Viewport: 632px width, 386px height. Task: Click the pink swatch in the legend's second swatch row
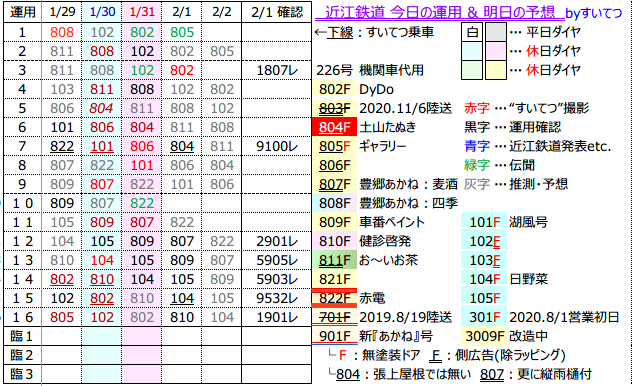(496, 51)
